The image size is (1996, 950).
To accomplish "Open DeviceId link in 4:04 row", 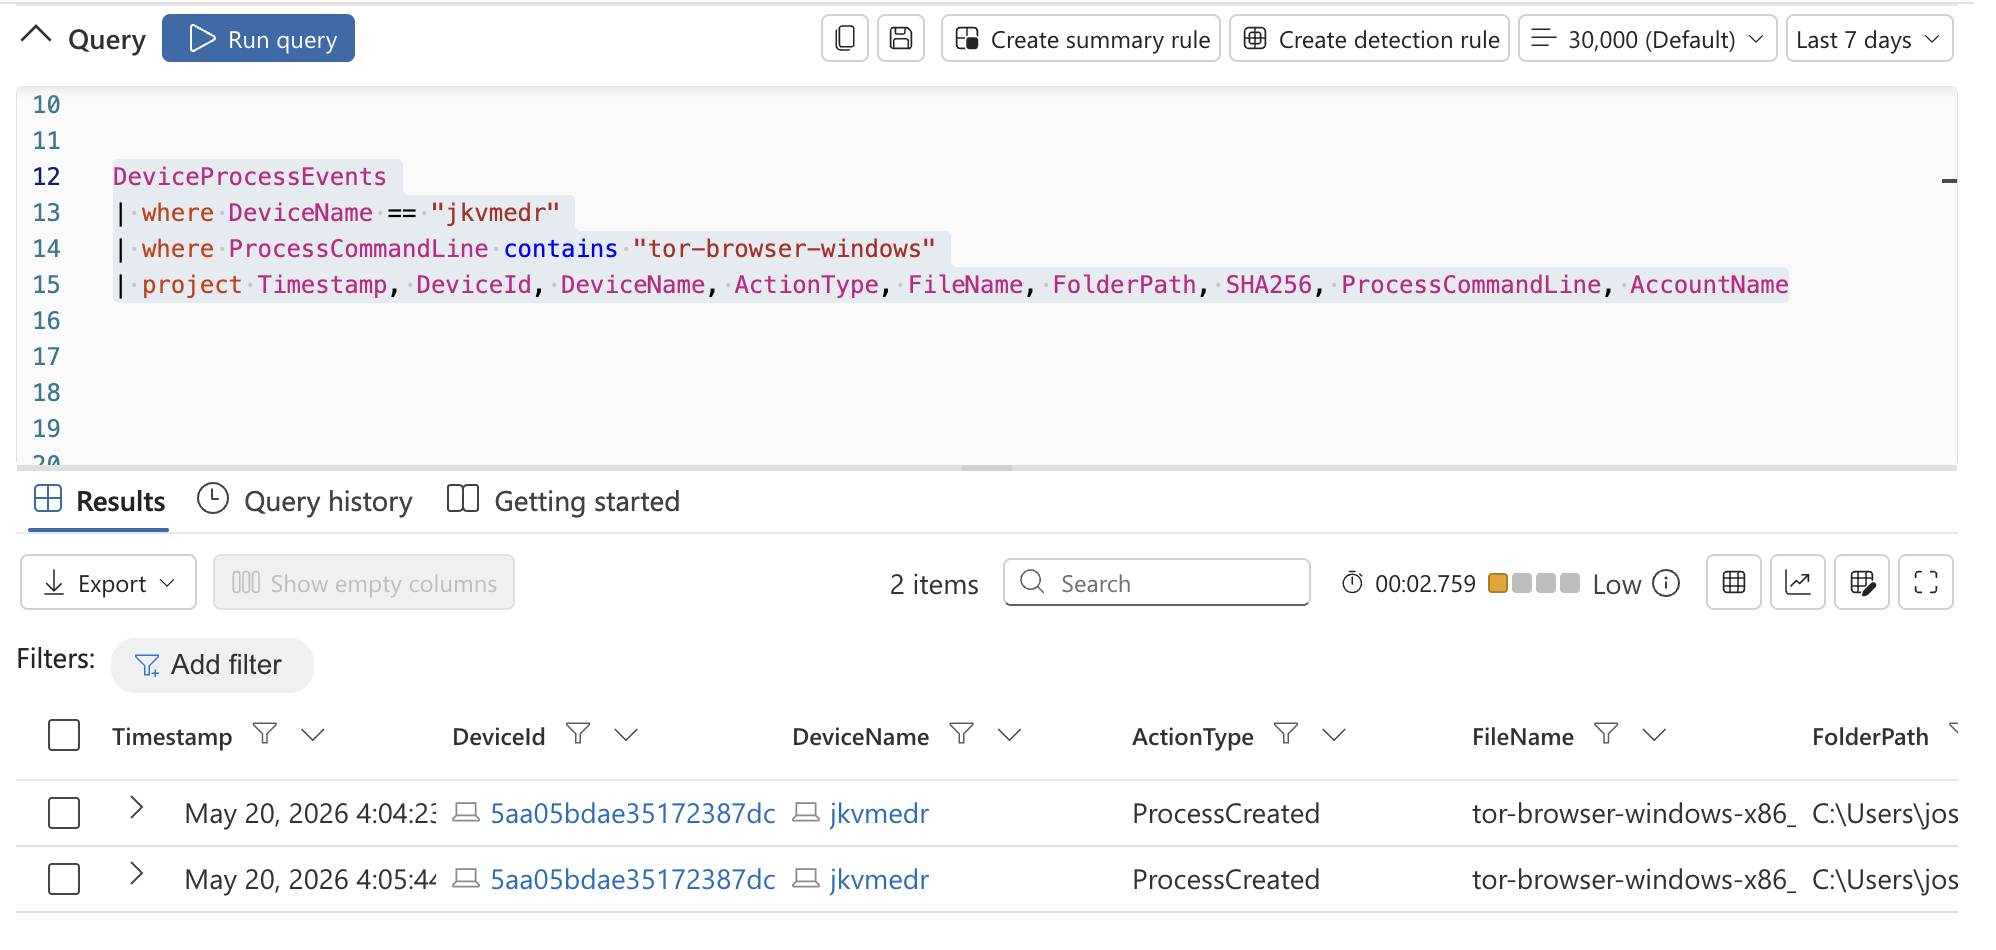I will pyautogui.click(x=633, y=814).
